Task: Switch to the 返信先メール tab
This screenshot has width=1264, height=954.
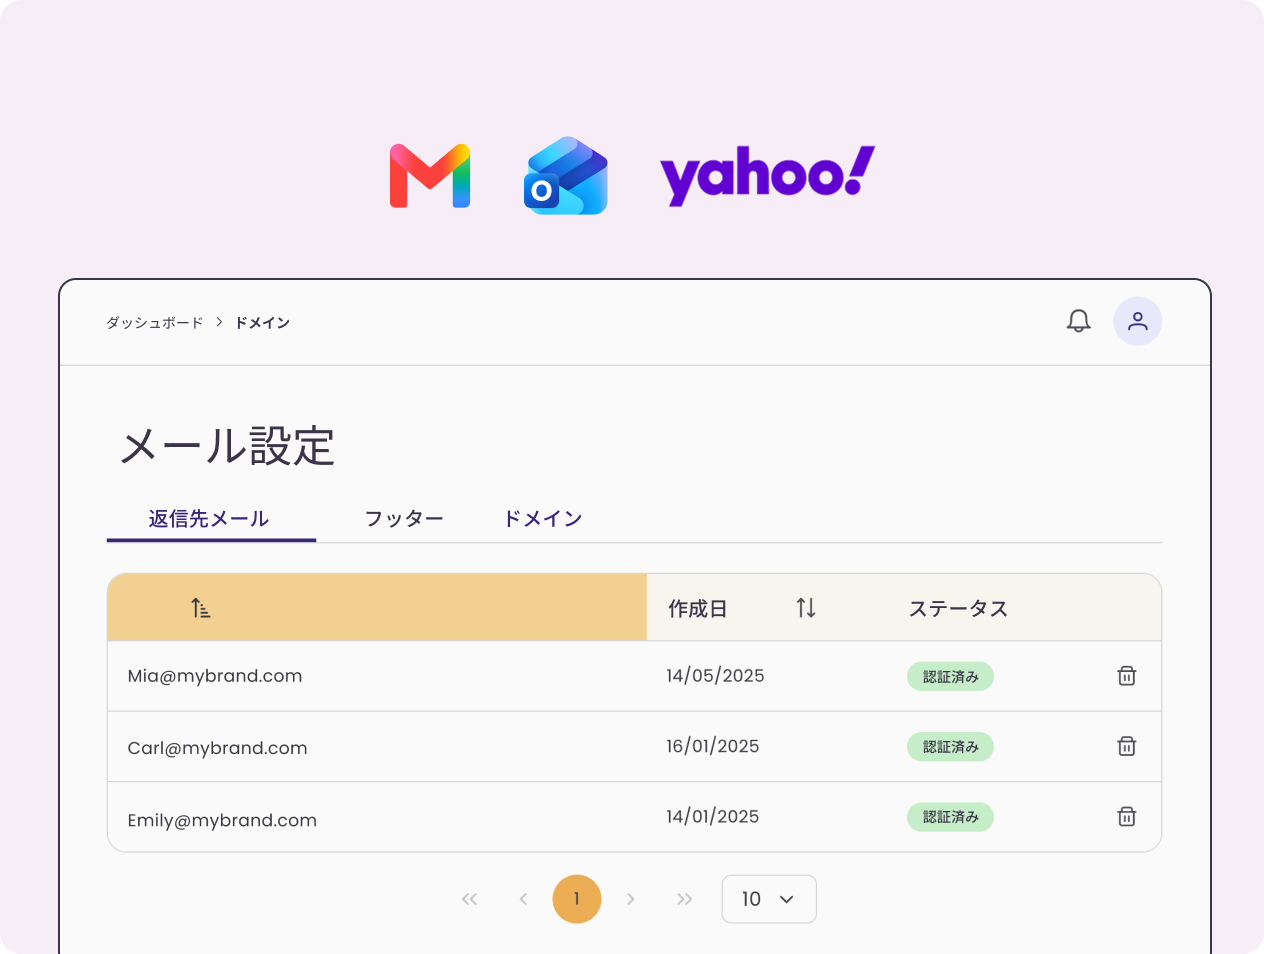Action: tap(210, 519)
